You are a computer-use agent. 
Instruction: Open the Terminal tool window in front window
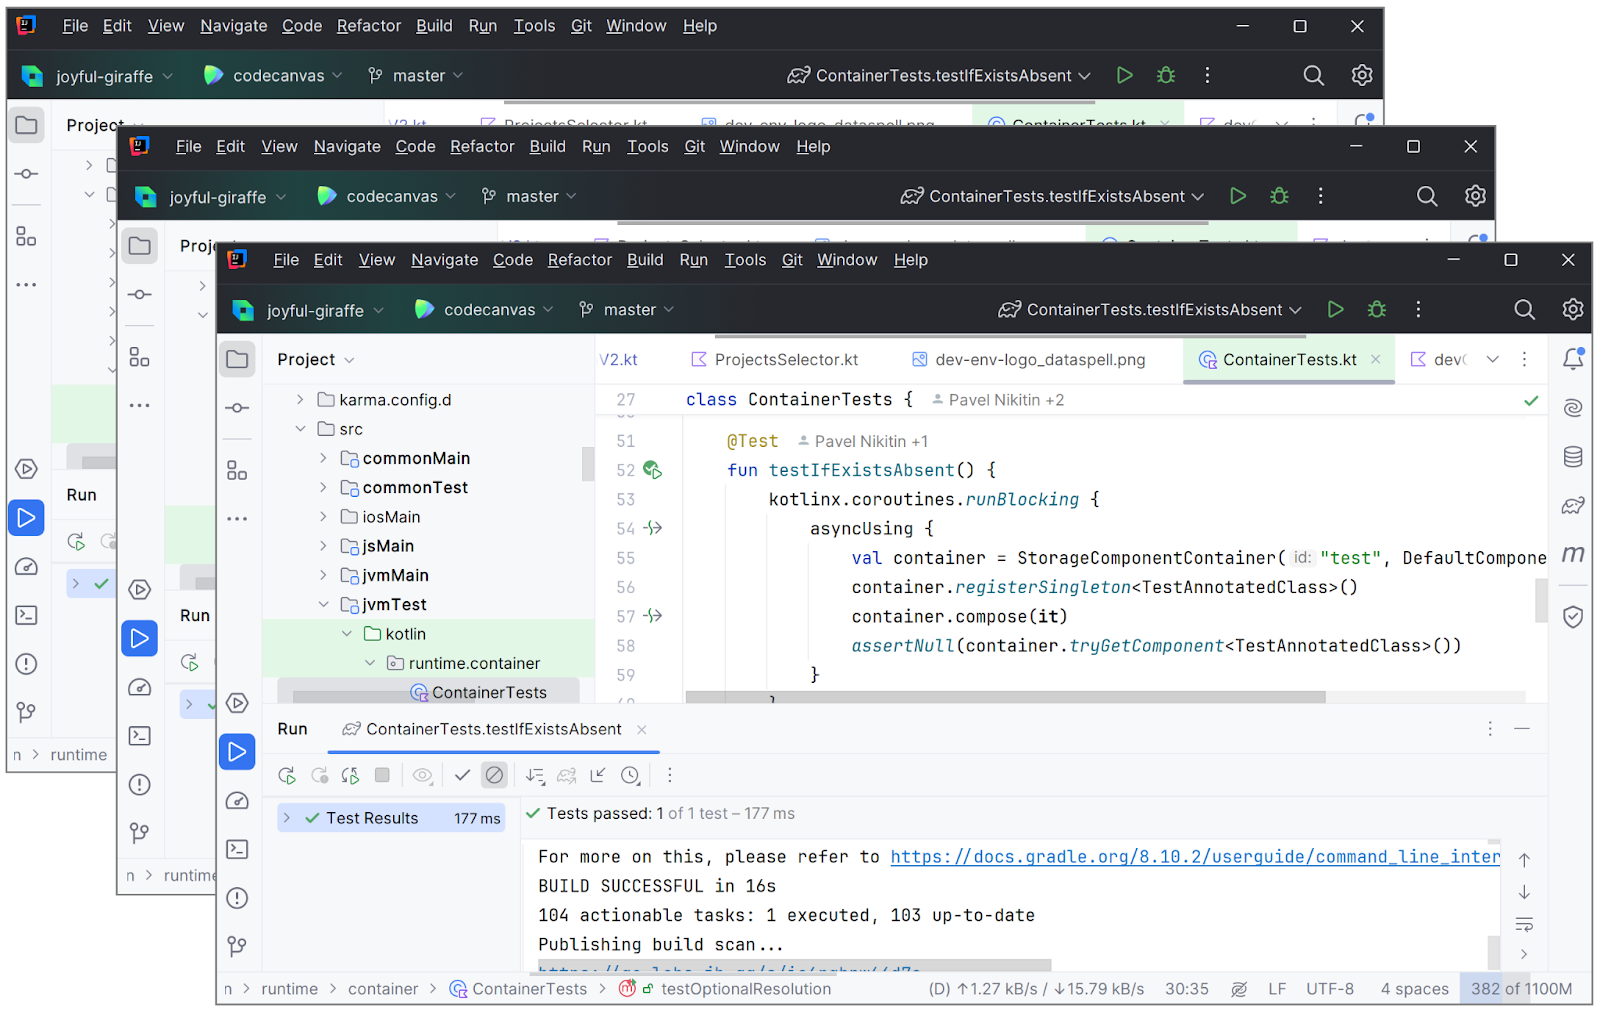click(x=237, y=850)
